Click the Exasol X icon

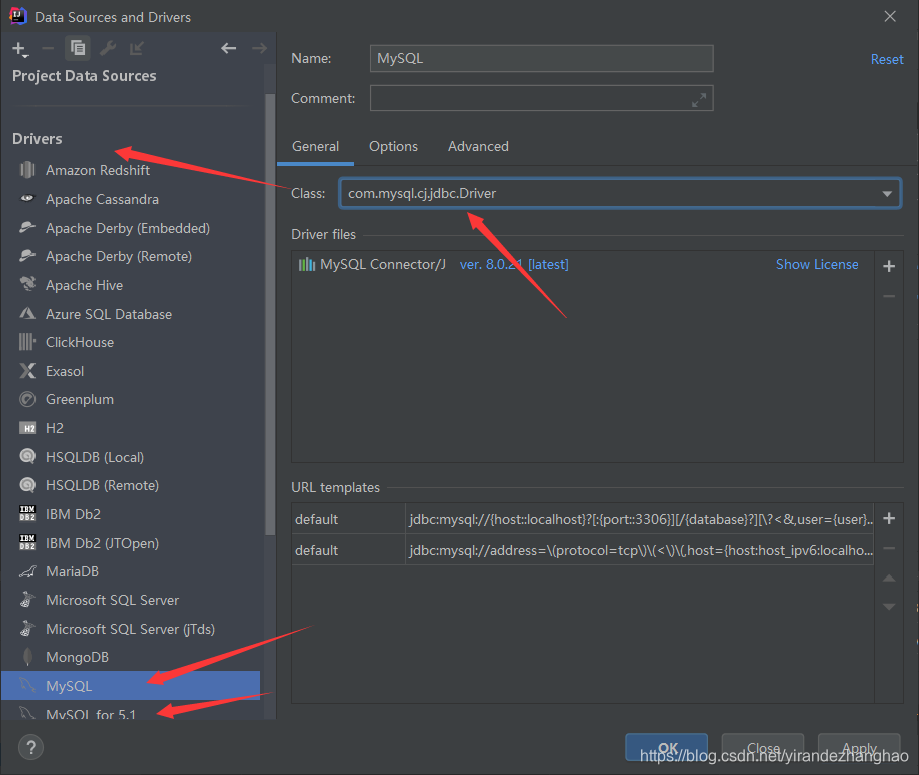coord(27,370)
